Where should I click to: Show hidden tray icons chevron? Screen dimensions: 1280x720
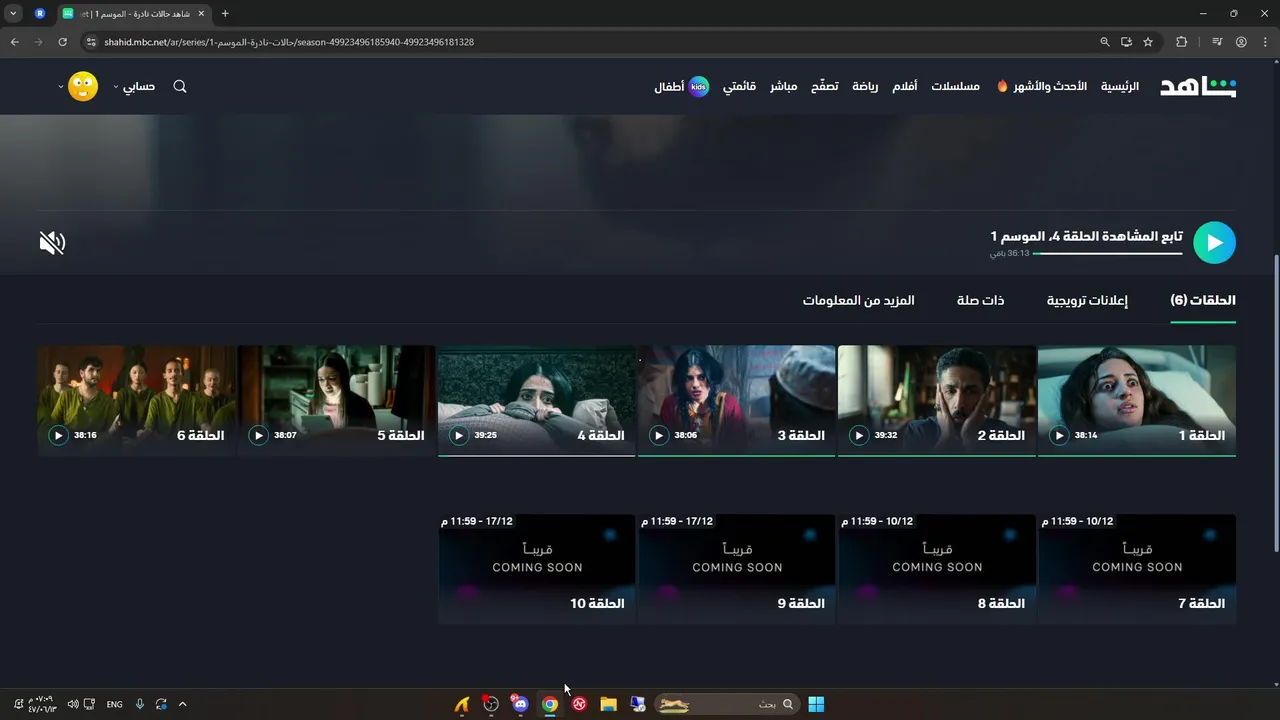(182, 704)
